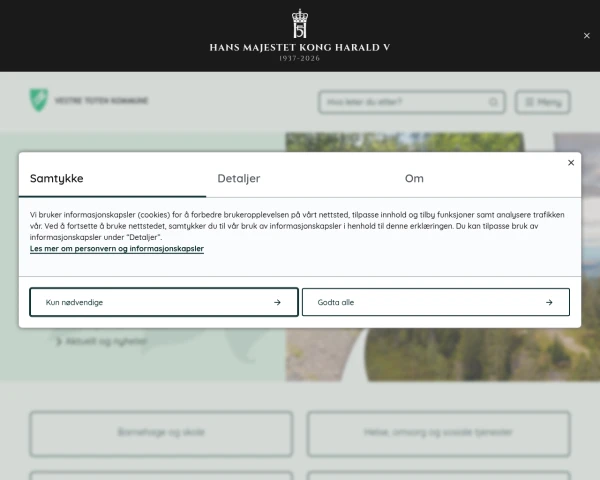
Task: Click the landscape hero photo
Action: pyautogui.click(x=443, y=354)
